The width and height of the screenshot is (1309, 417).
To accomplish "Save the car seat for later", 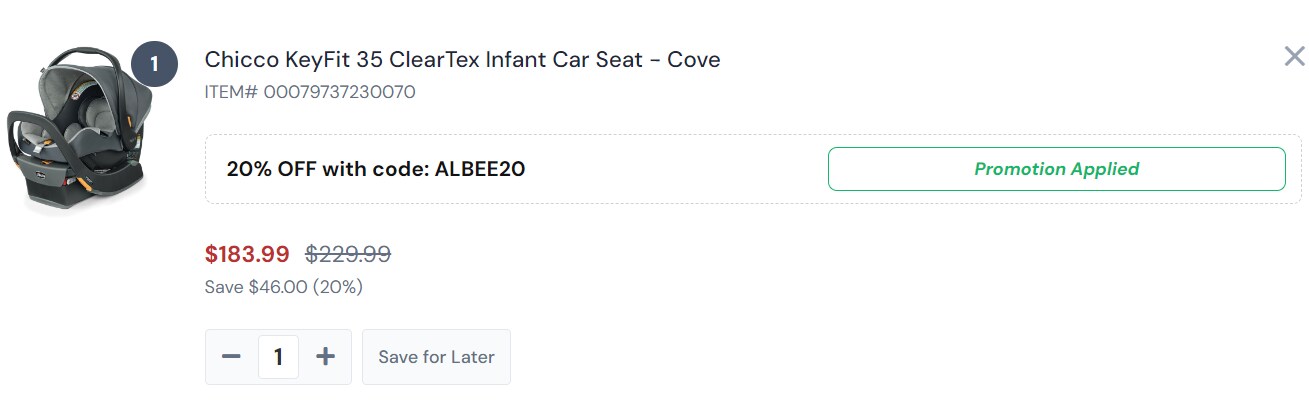I will 436,357.
